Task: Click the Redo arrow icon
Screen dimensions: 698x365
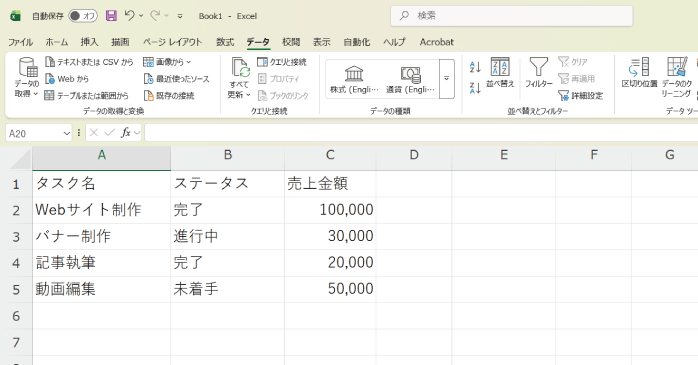Action: point(155,16)
